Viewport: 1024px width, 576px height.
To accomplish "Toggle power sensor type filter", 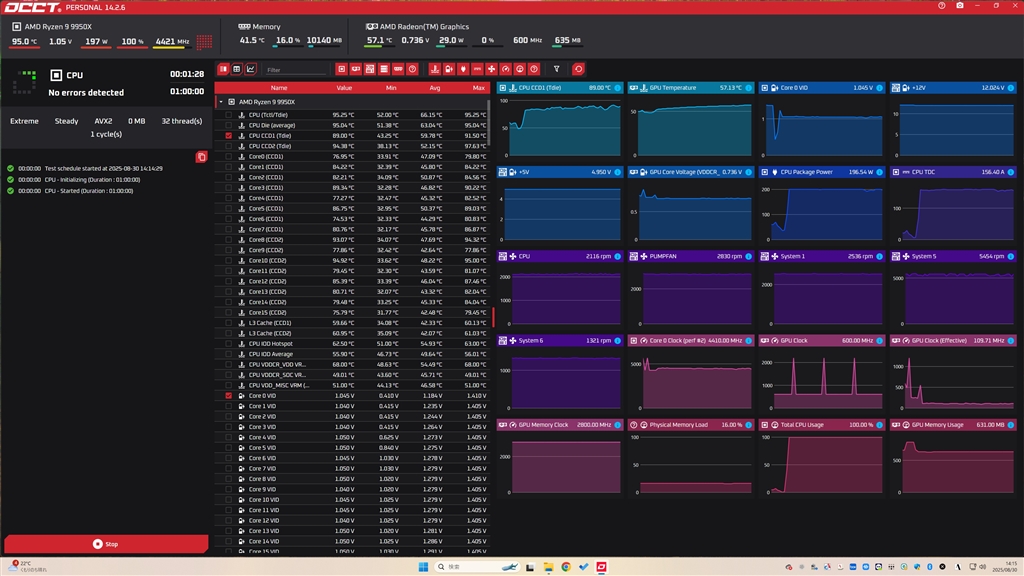I will click(x=463, y=69).
